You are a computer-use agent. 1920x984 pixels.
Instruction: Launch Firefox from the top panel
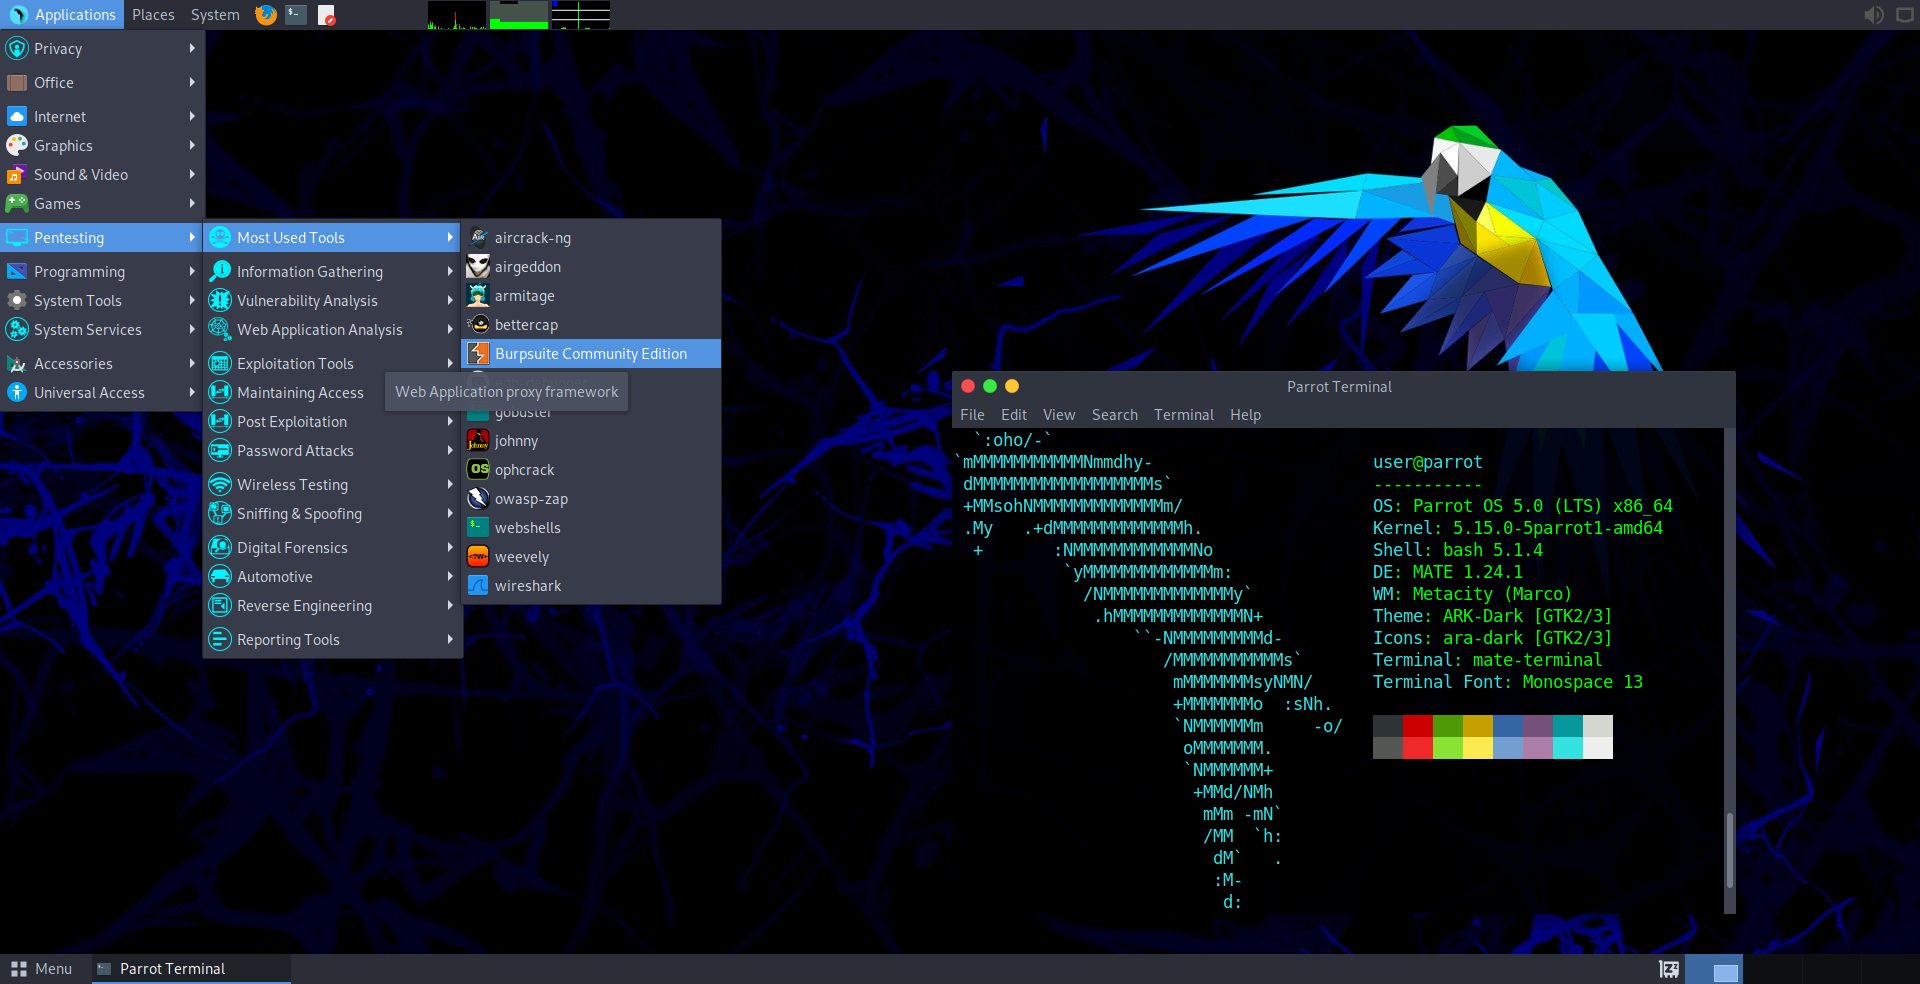click(265, 15)
